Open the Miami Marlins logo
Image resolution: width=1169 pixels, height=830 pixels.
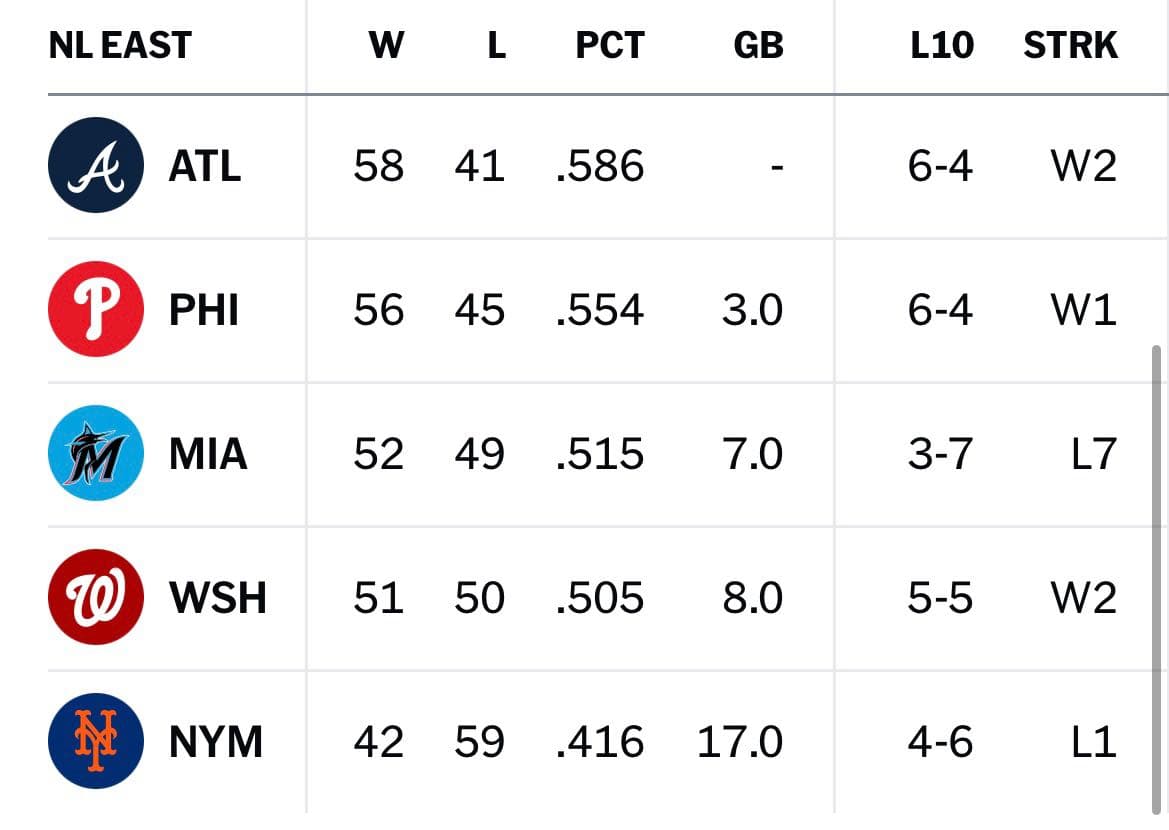point(96,453)
